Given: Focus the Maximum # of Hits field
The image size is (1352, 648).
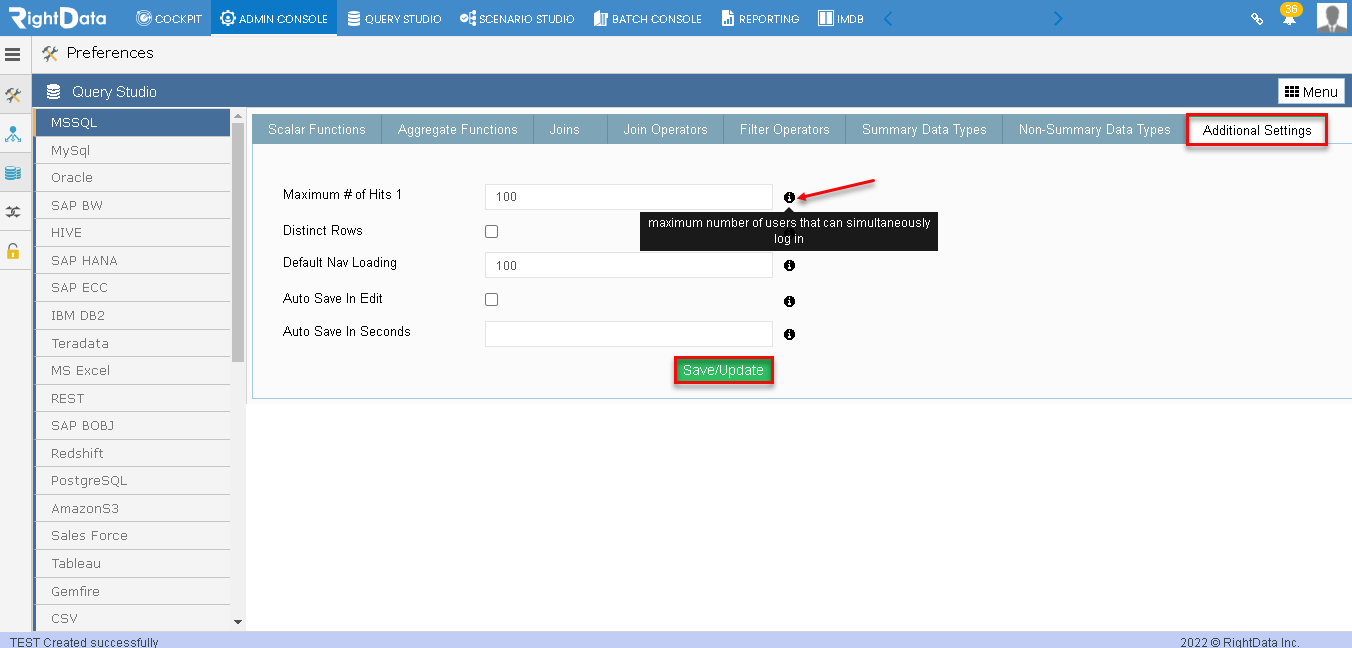Looking at the screenshot, I should (x=629, y=197).
